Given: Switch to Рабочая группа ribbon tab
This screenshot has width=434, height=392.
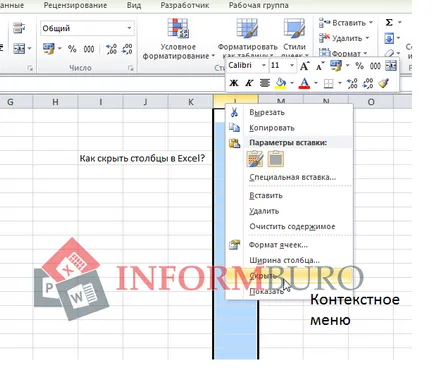Looking at the screenshot, I should click(259, 6).
